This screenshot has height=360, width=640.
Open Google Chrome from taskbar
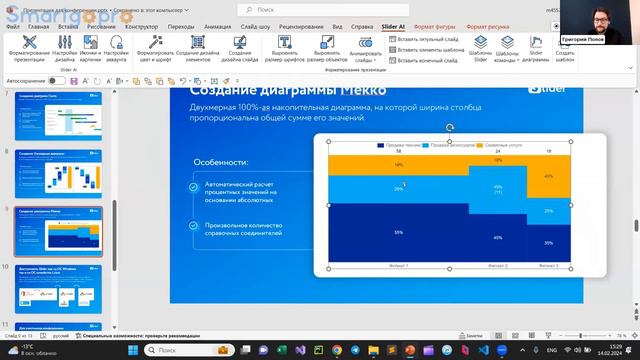click(337, 350)
